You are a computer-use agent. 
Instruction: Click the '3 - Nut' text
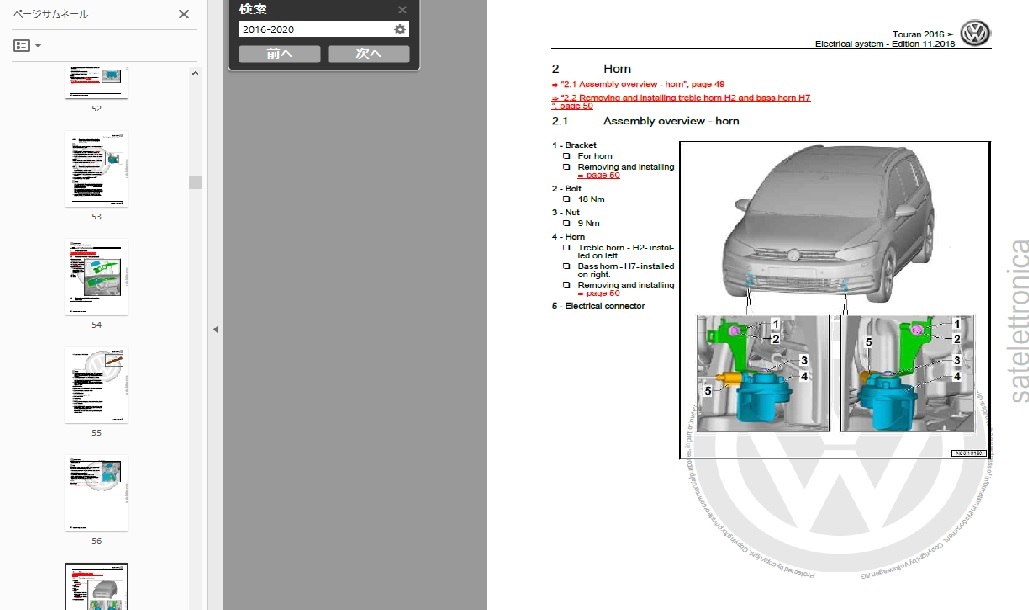566,212
